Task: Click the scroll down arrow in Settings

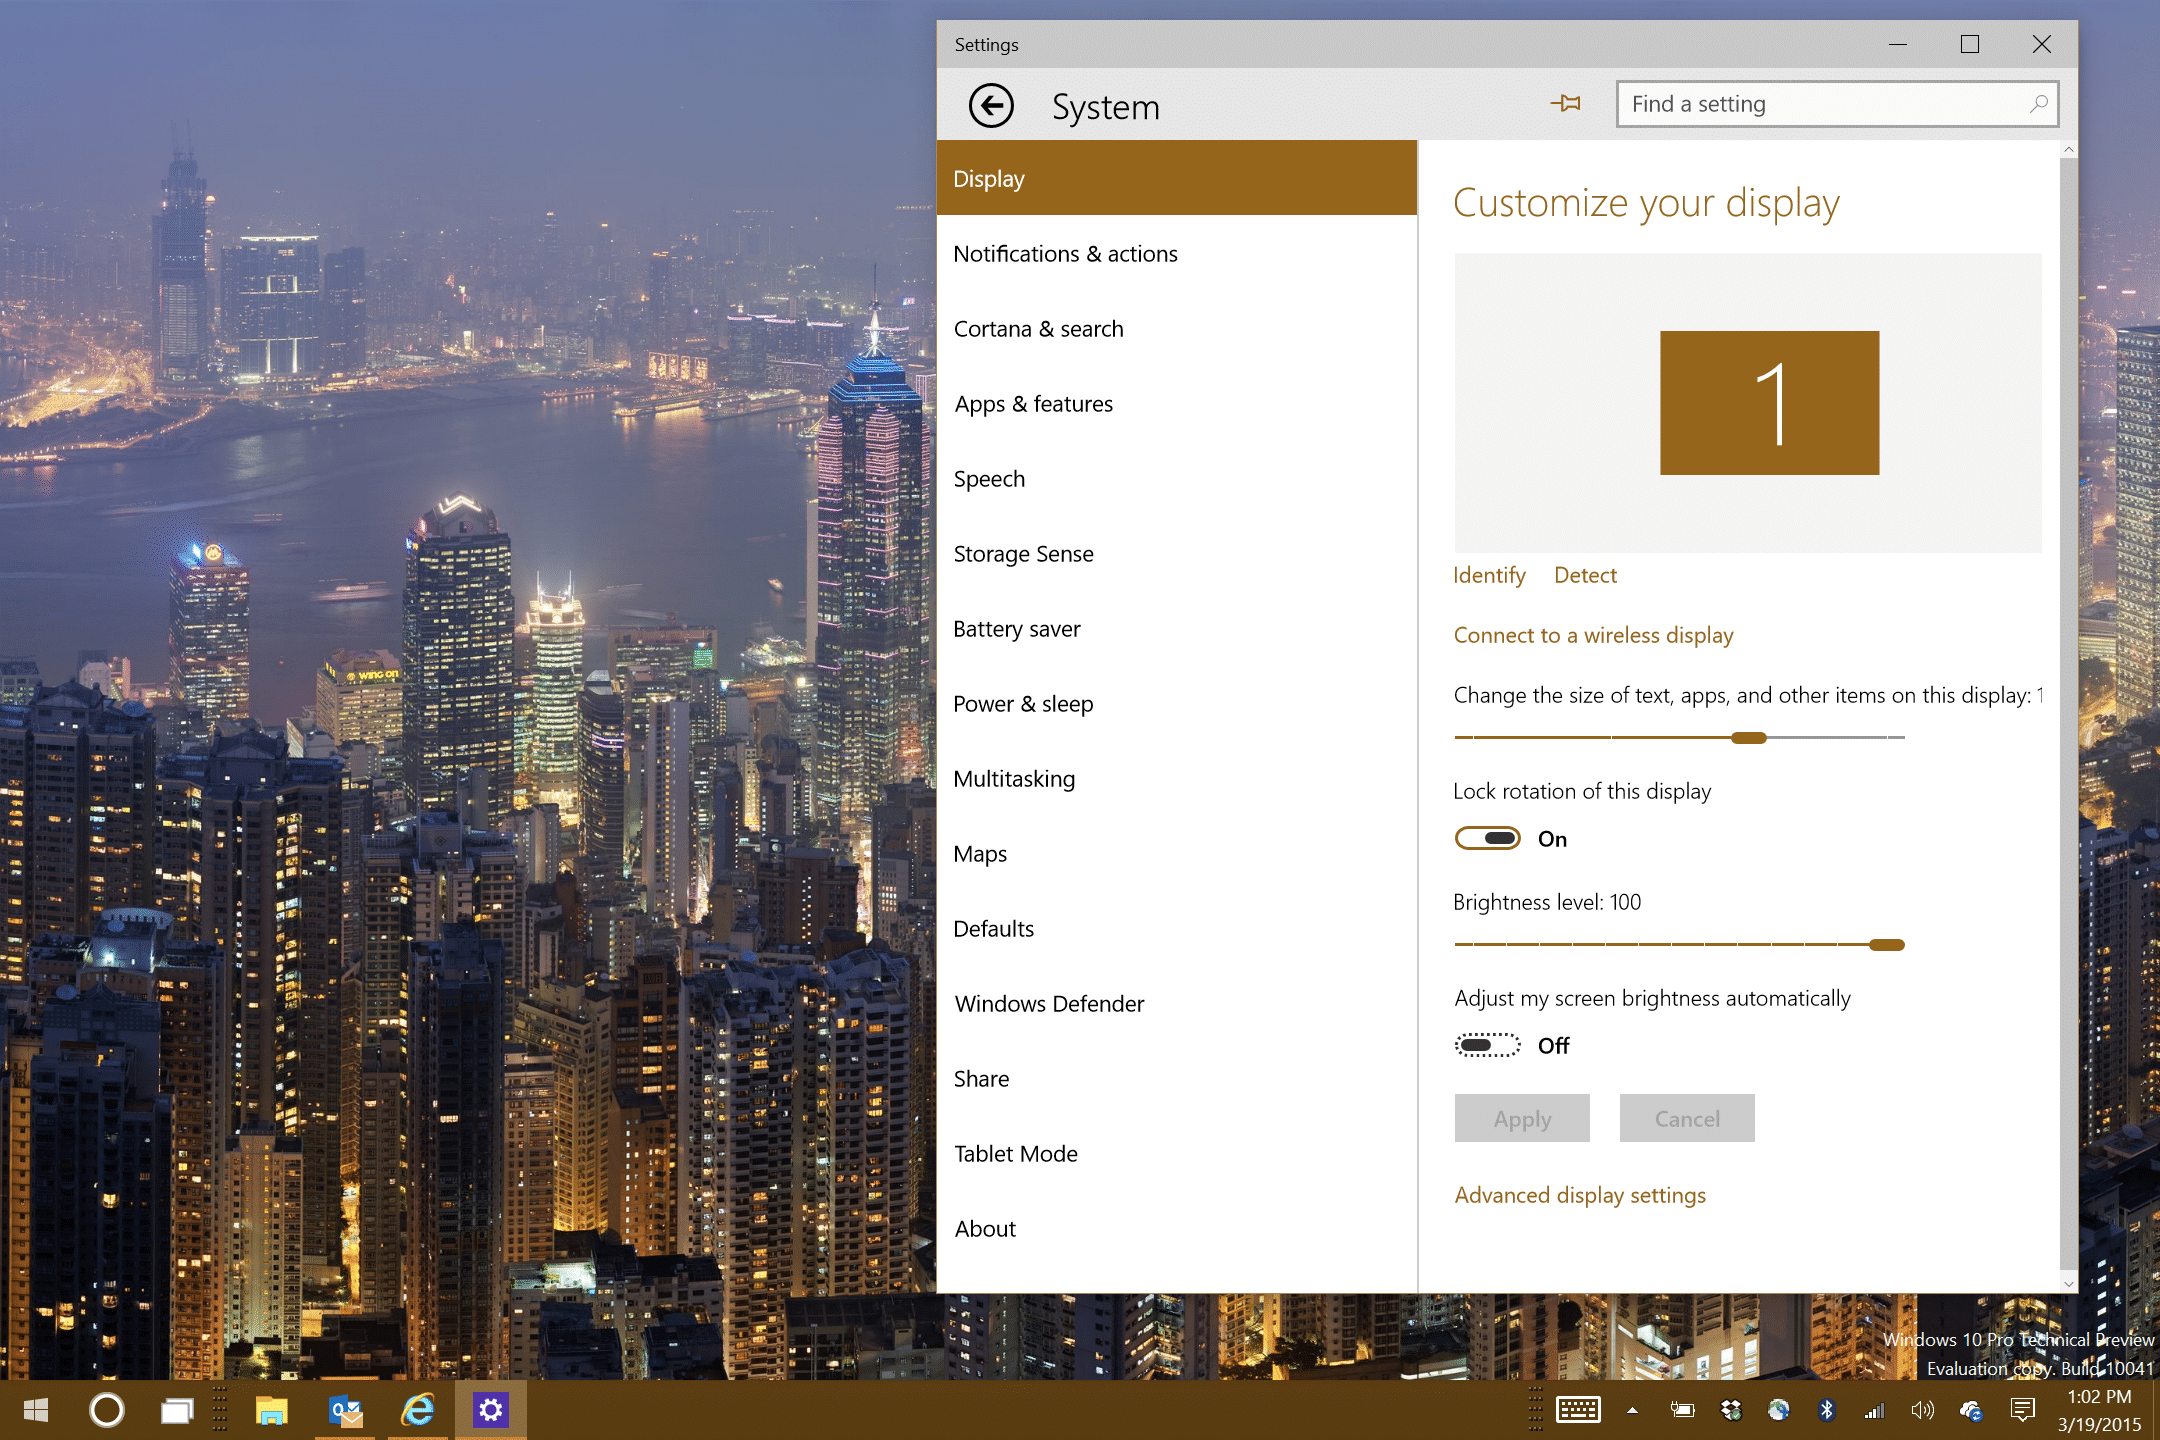Action: pos(2069,1283)
